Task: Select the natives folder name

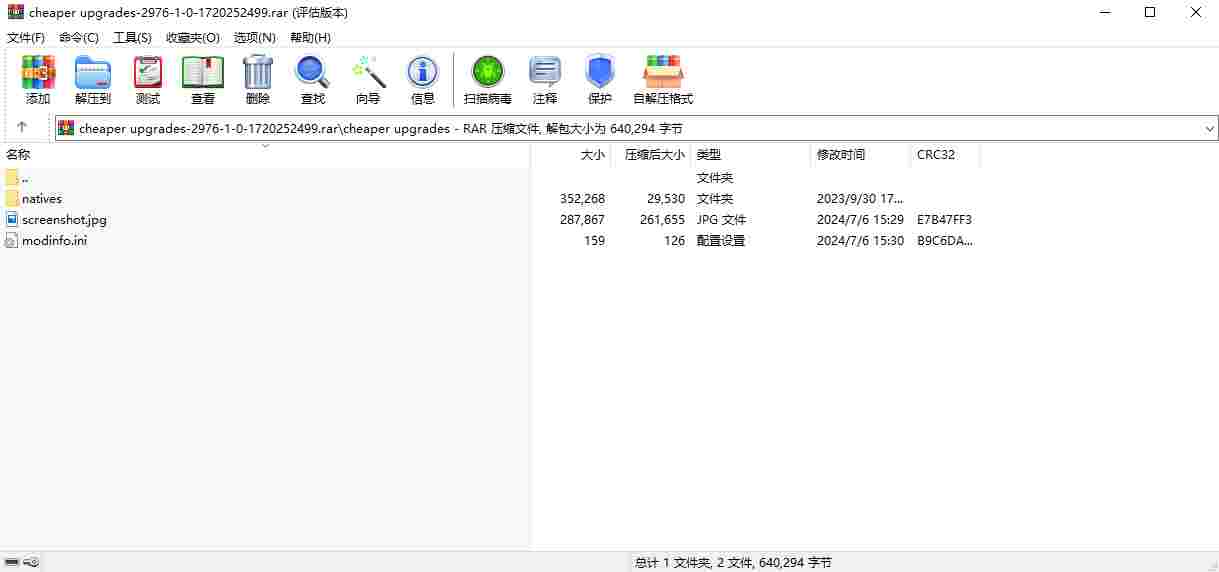Action: (42, 198)
